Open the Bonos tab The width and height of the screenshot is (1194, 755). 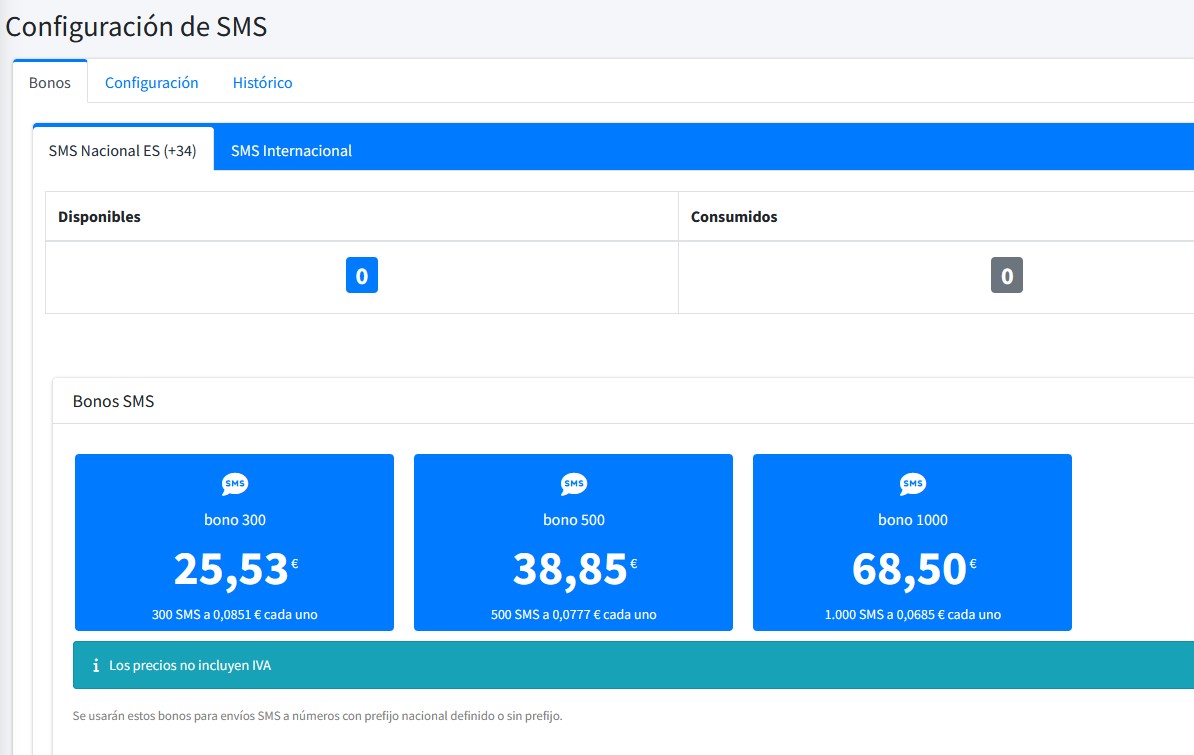point(50,82)
